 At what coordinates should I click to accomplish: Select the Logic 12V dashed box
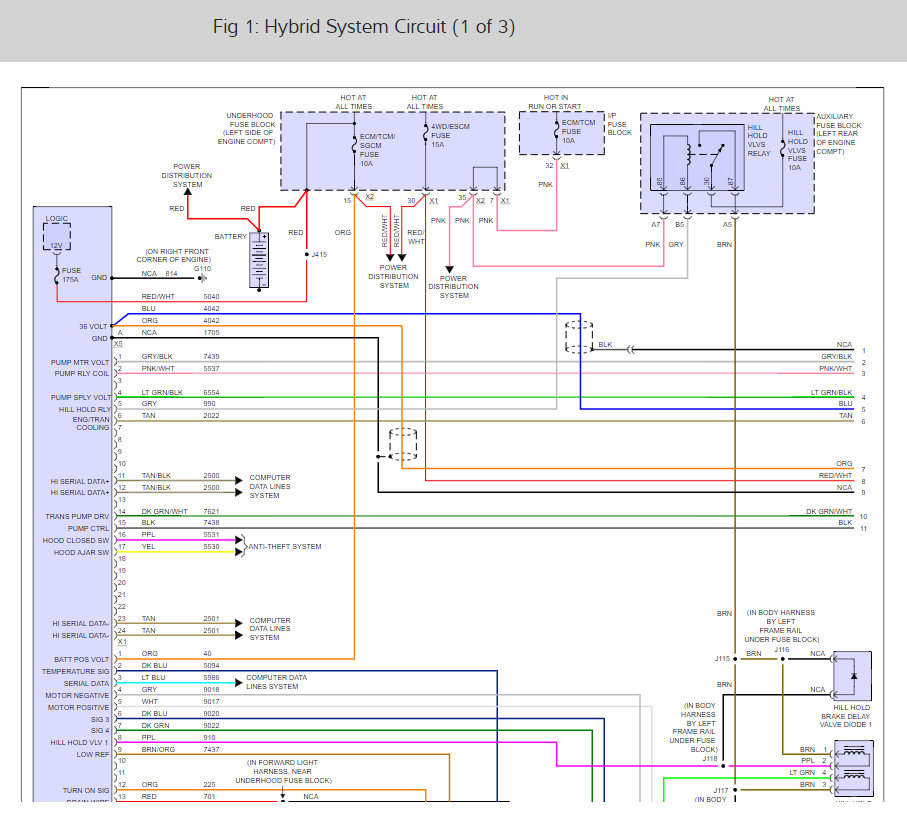[57, 237]
